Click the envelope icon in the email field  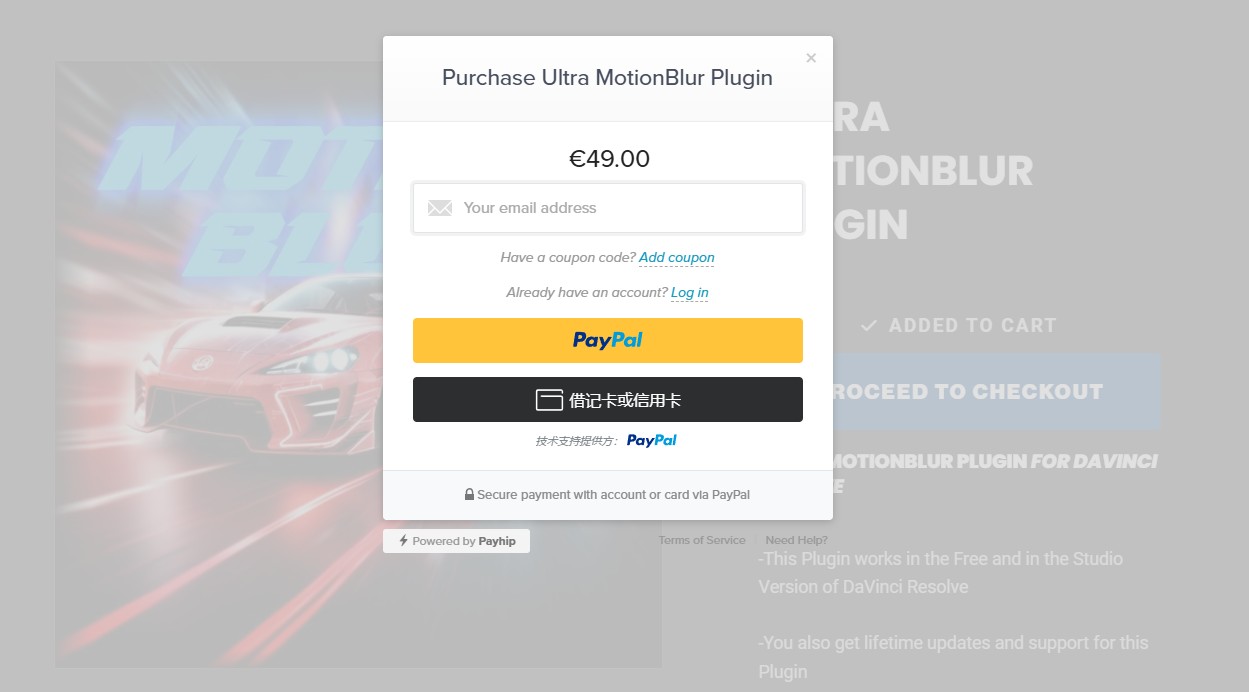click(440, 208)
